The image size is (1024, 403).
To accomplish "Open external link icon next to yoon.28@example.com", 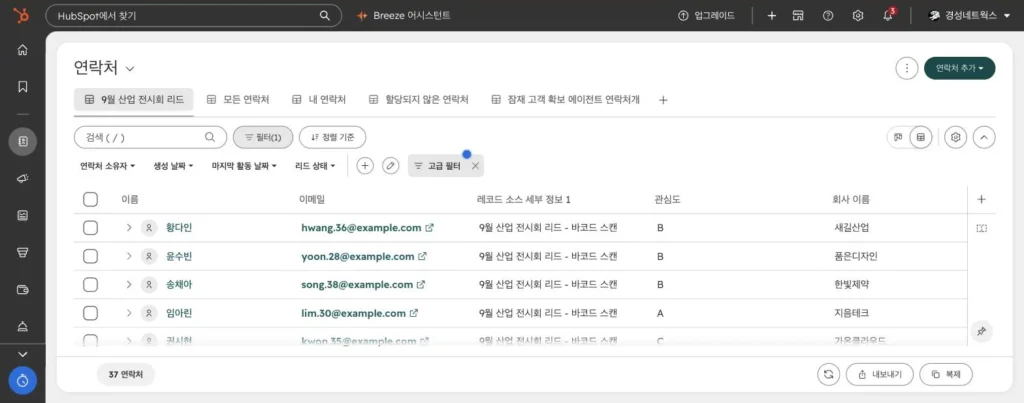I will (423, 257).
